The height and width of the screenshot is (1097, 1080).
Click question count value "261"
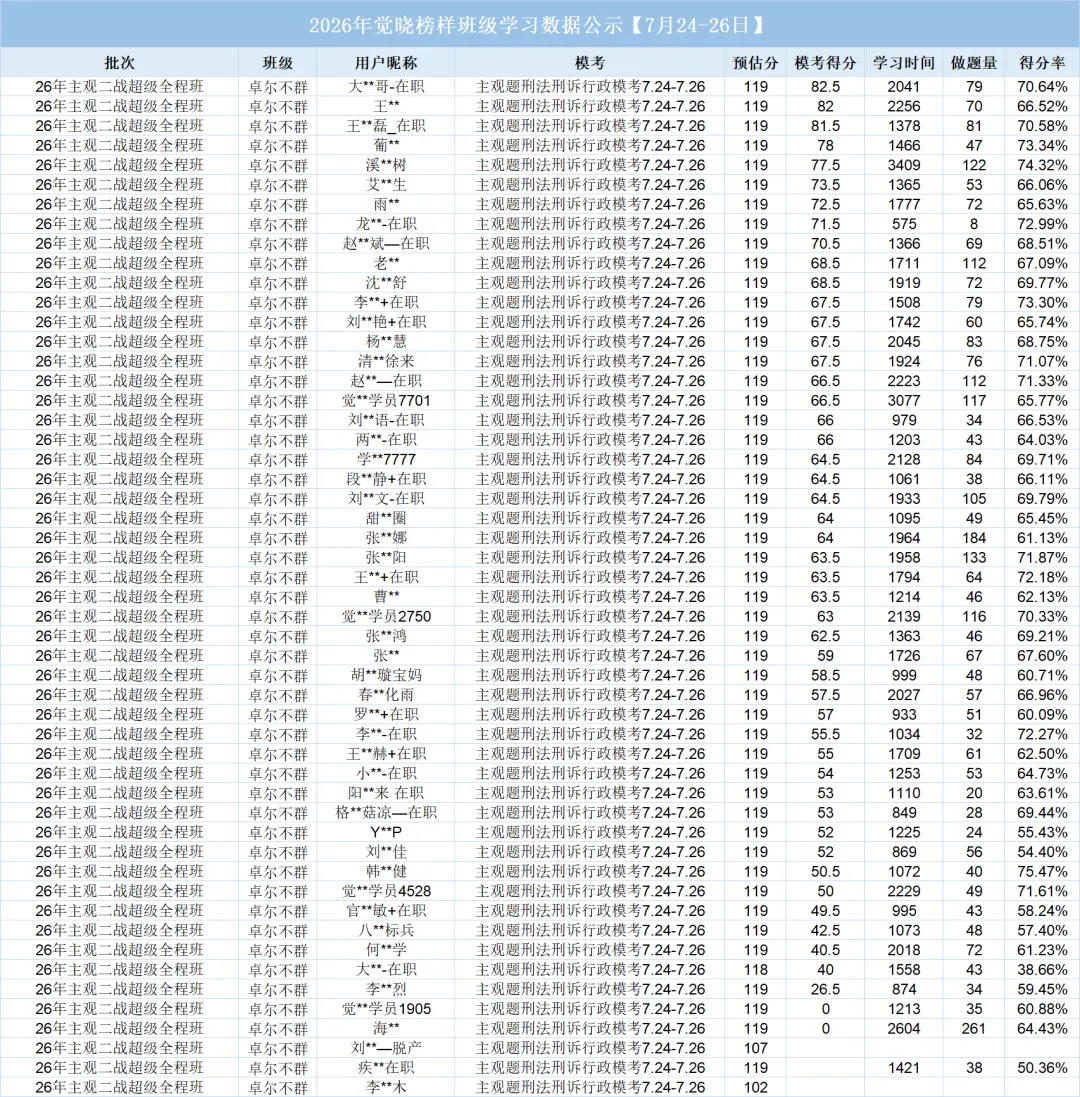[974, 1028]
